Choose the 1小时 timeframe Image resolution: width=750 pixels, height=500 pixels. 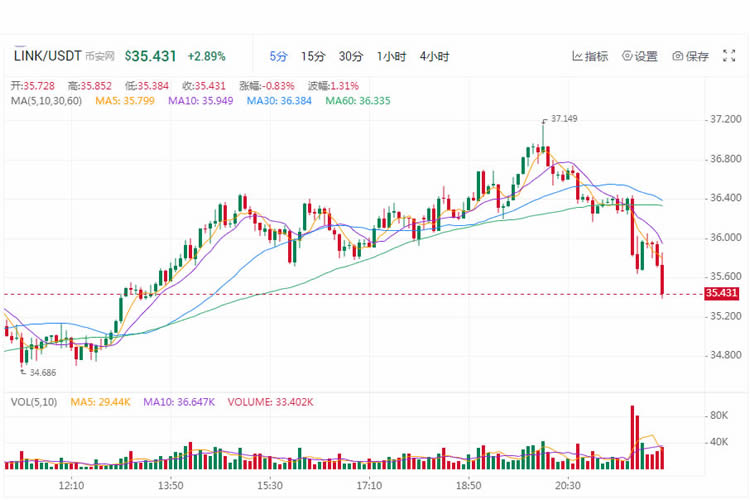pyautogui.click(x=391, y=56)
